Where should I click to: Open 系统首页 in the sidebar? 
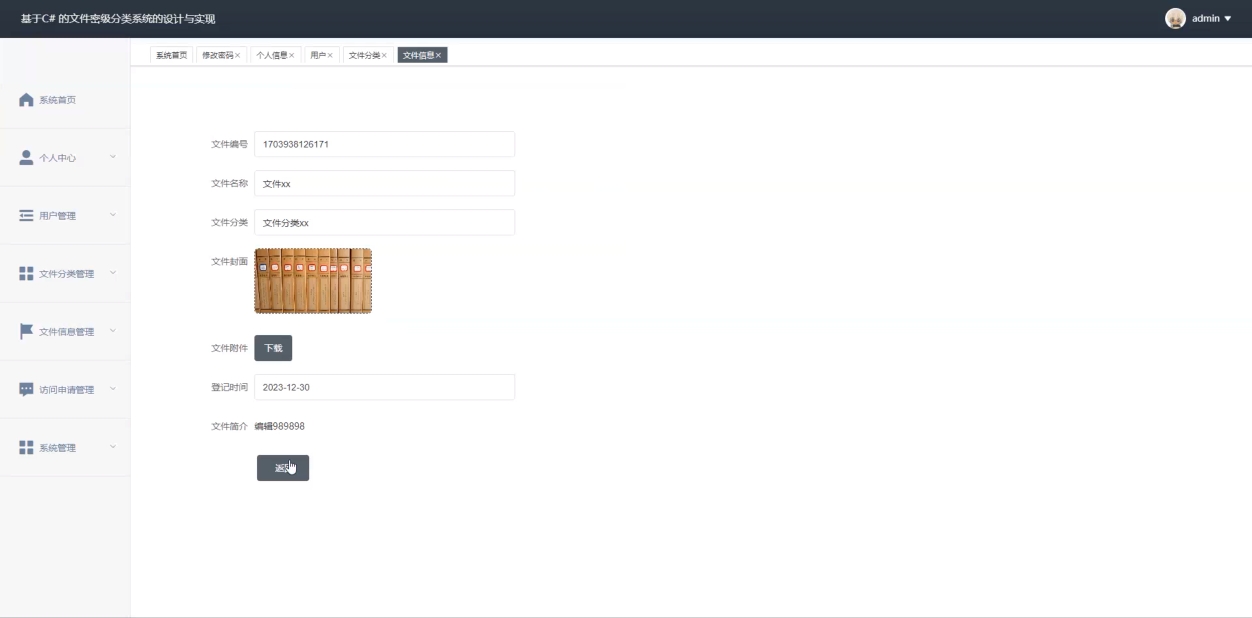[65, 100]
